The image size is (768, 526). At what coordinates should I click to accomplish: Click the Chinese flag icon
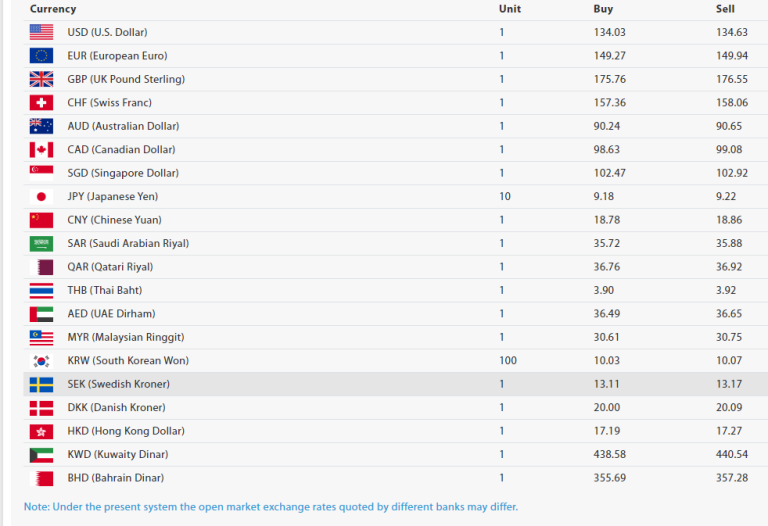(x=41, y=220)
